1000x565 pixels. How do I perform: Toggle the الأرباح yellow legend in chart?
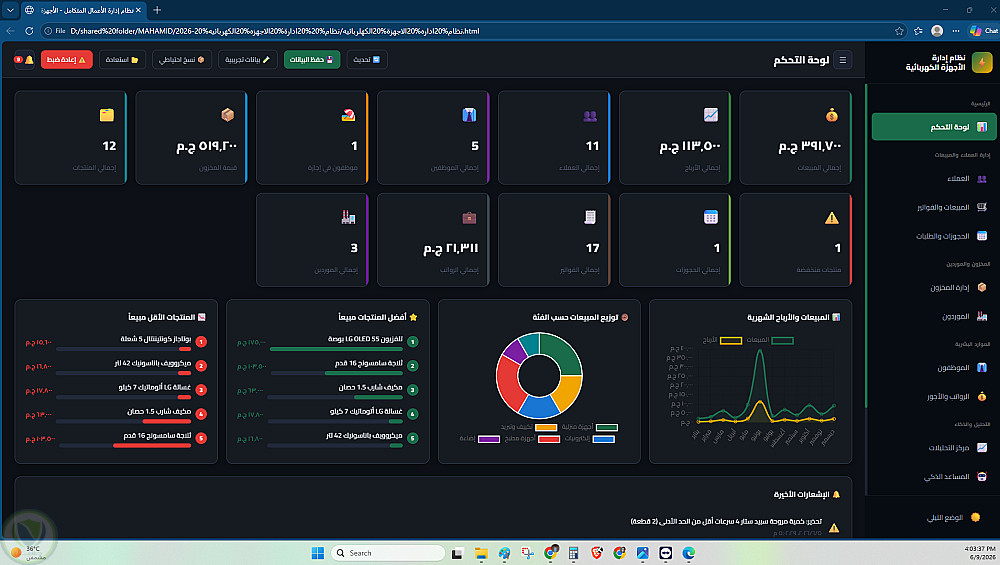[x=722, y=340]
